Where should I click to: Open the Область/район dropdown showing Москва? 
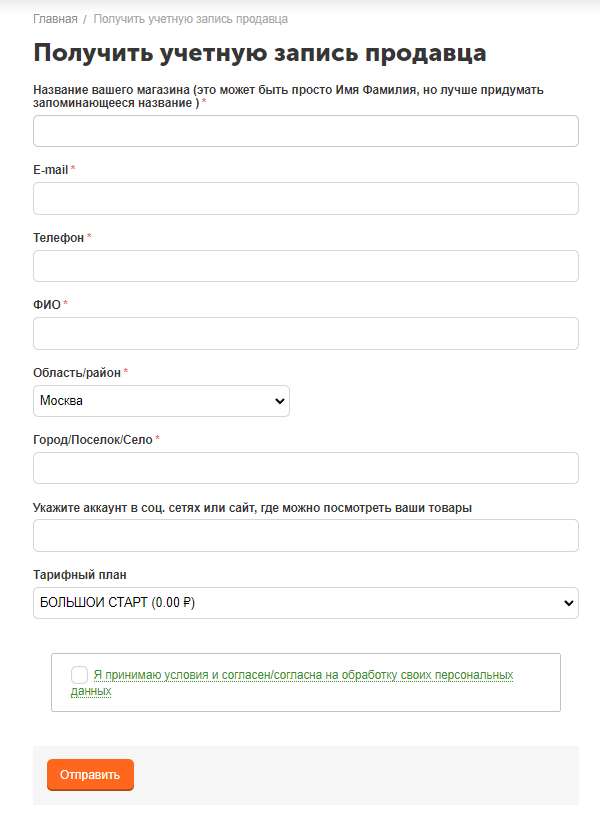[x=161, y=401]
